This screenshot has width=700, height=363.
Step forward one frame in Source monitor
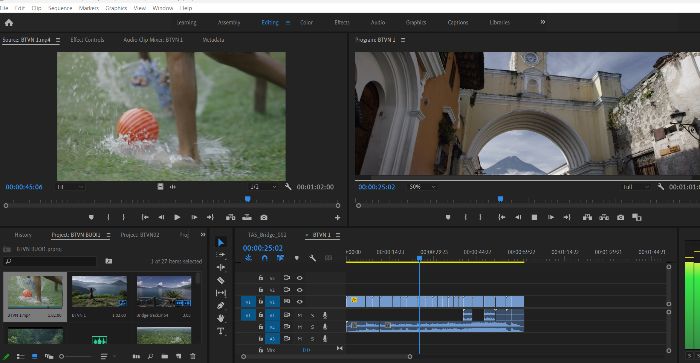194,217
